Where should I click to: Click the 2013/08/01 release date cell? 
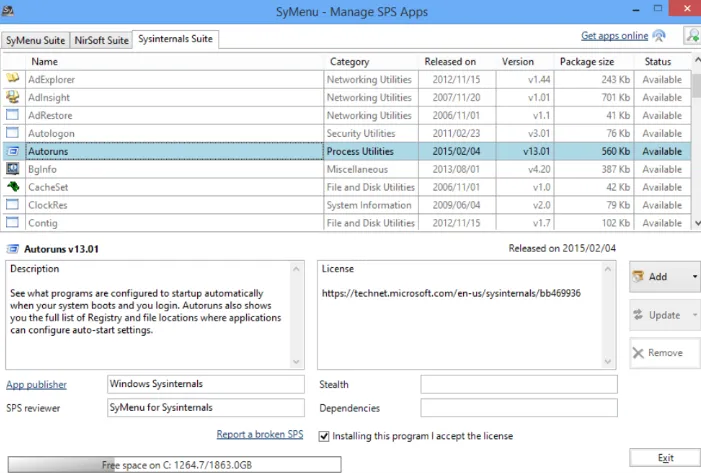[x=456, y=169]
